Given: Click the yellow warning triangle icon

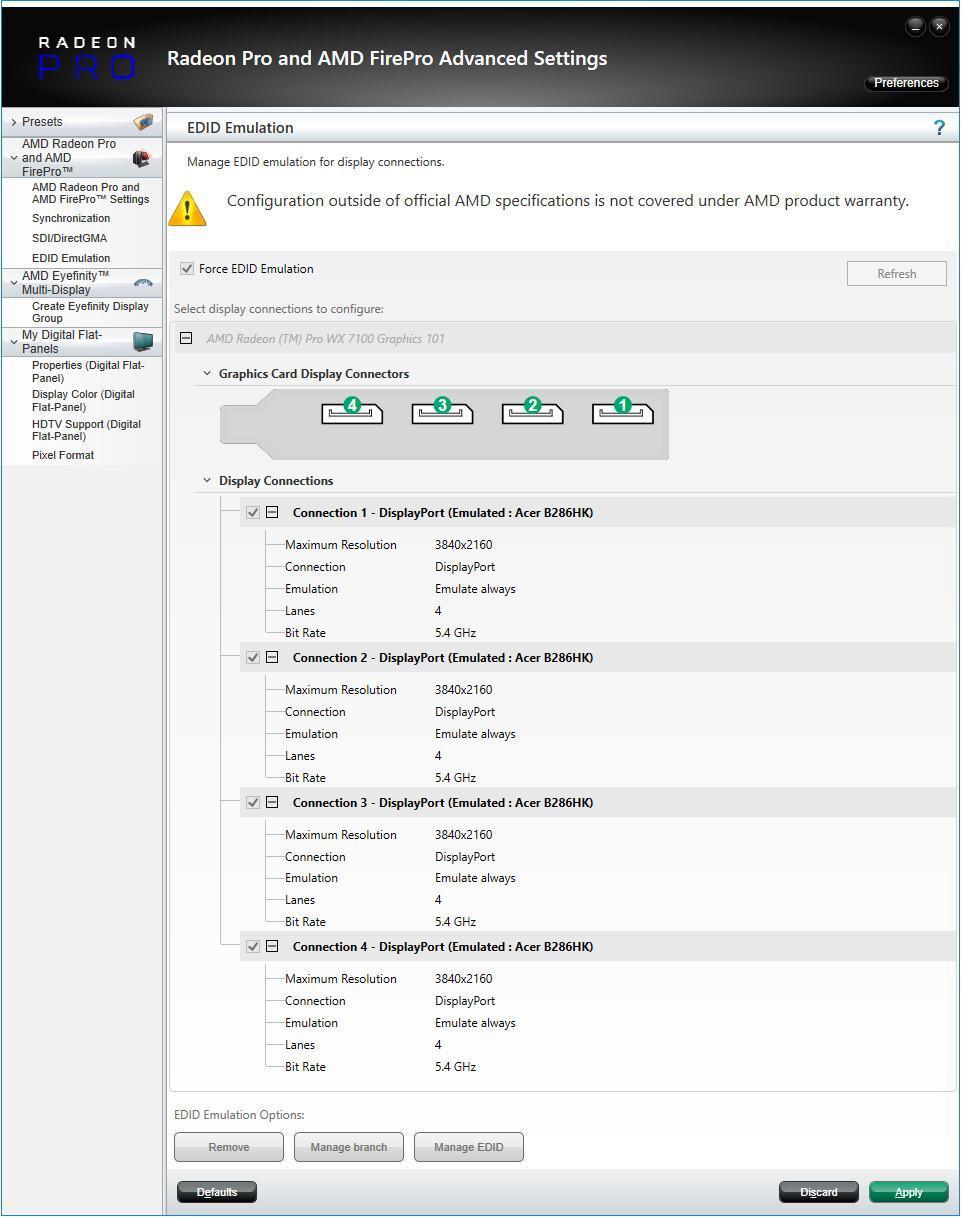Looking at the screenshot, I should (187, 208).
